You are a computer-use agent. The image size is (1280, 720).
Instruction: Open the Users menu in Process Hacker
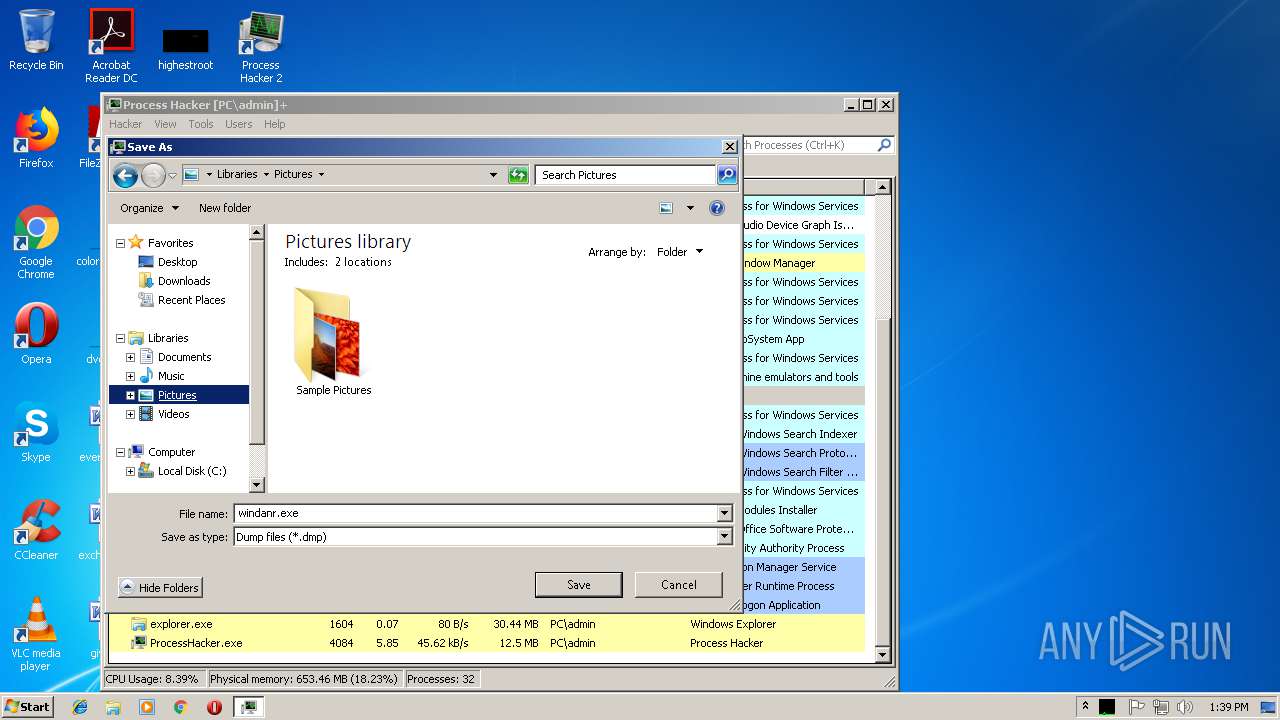(238, 124)
